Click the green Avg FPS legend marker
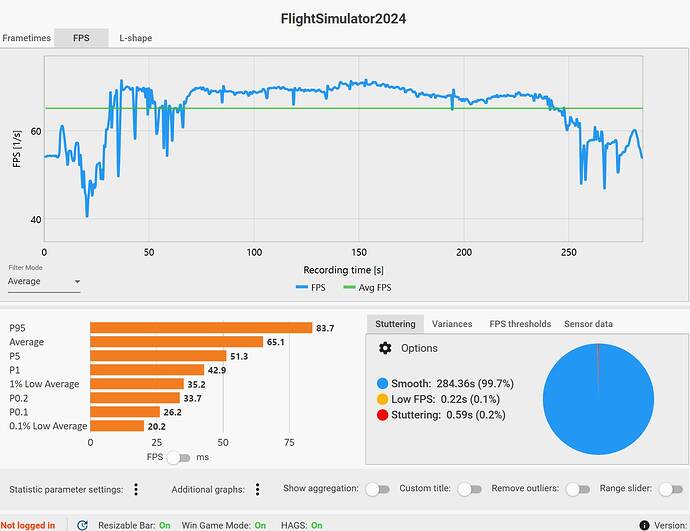Viewport: 690px width, 531px height. pyautogui.click(x=349, y=287)
